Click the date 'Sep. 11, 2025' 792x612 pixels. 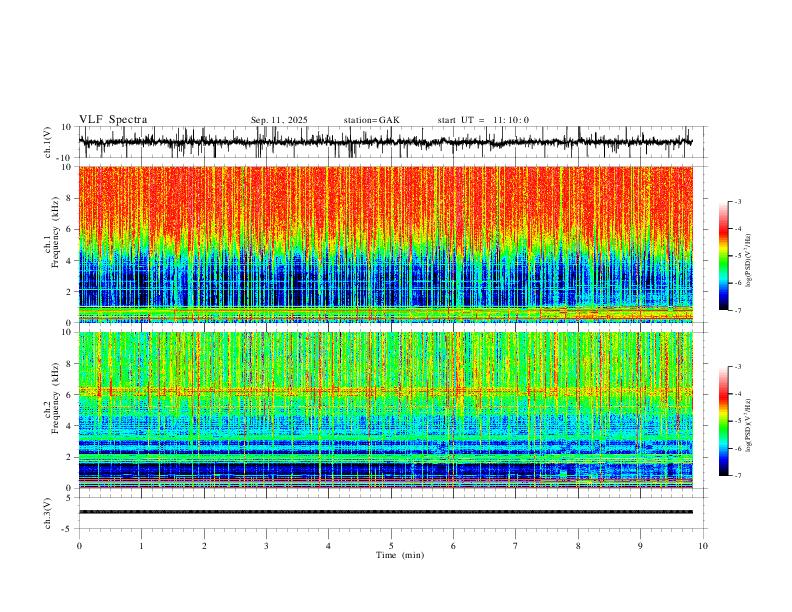coord(279,120)
